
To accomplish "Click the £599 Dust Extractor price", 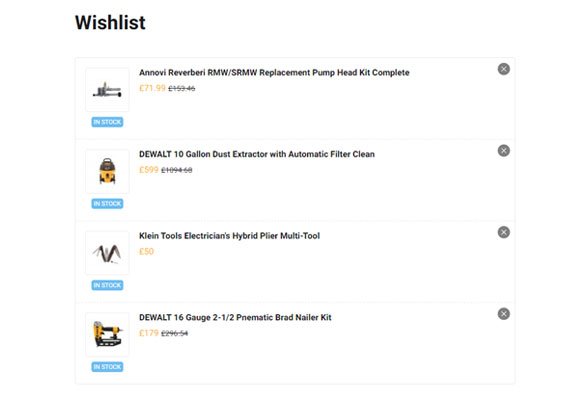I will (x=149, y=170).
